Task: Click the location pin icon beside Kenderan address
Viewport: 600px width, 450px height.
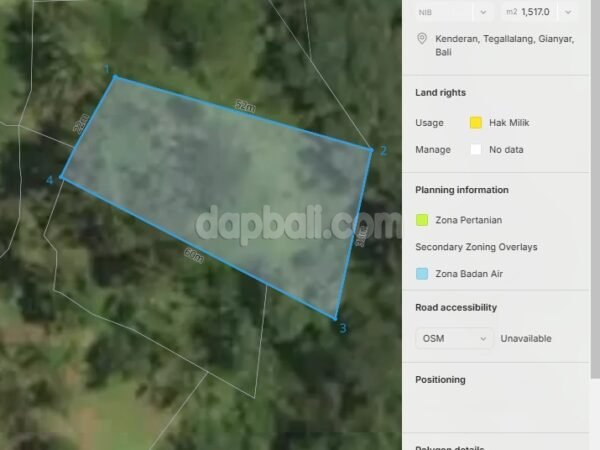Action: click(x=422, y=39)
